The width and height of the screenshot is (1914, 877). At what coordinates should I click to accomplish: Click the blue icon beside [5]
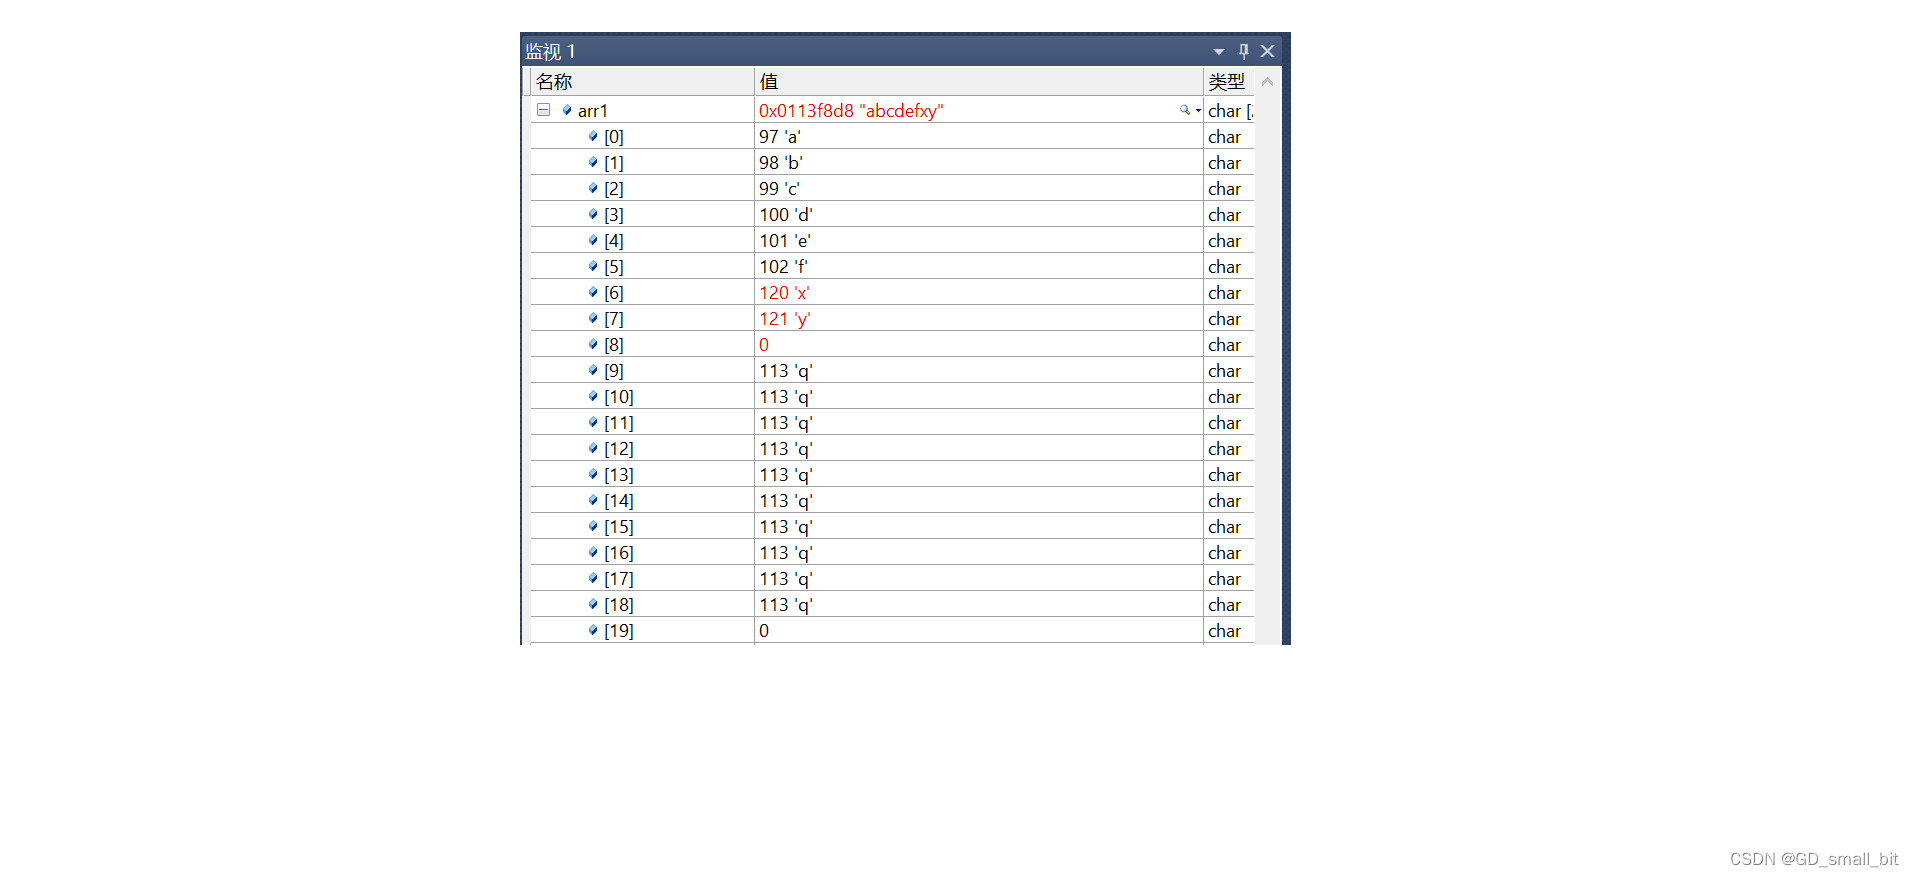[x=593, y=266]
